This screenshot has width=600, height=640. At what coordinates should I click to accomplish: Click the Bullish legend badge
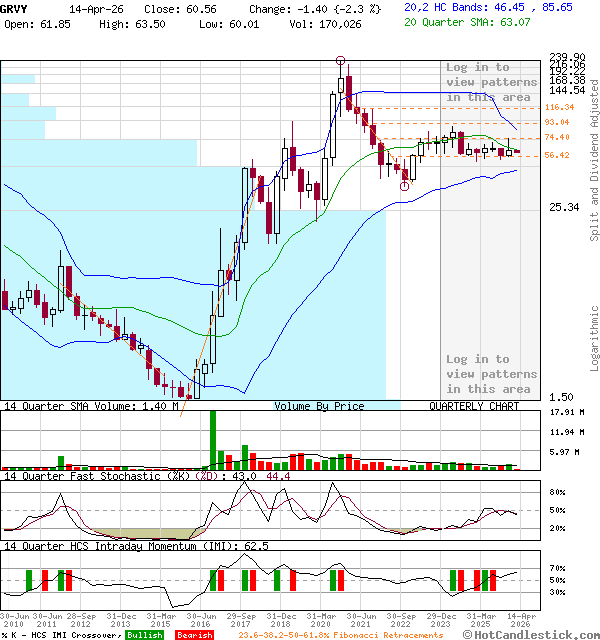[x=144, y=634]
